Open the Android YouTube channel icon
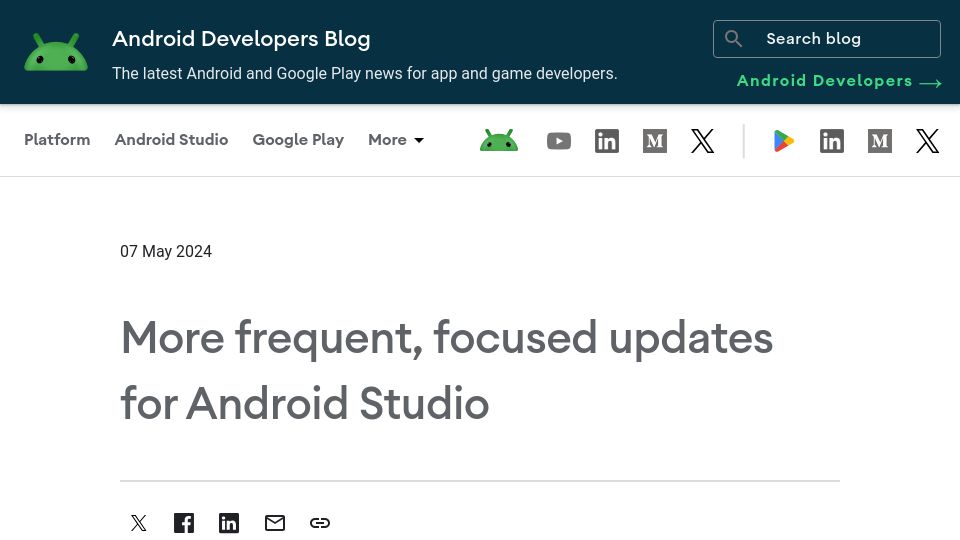 point(558,141)
